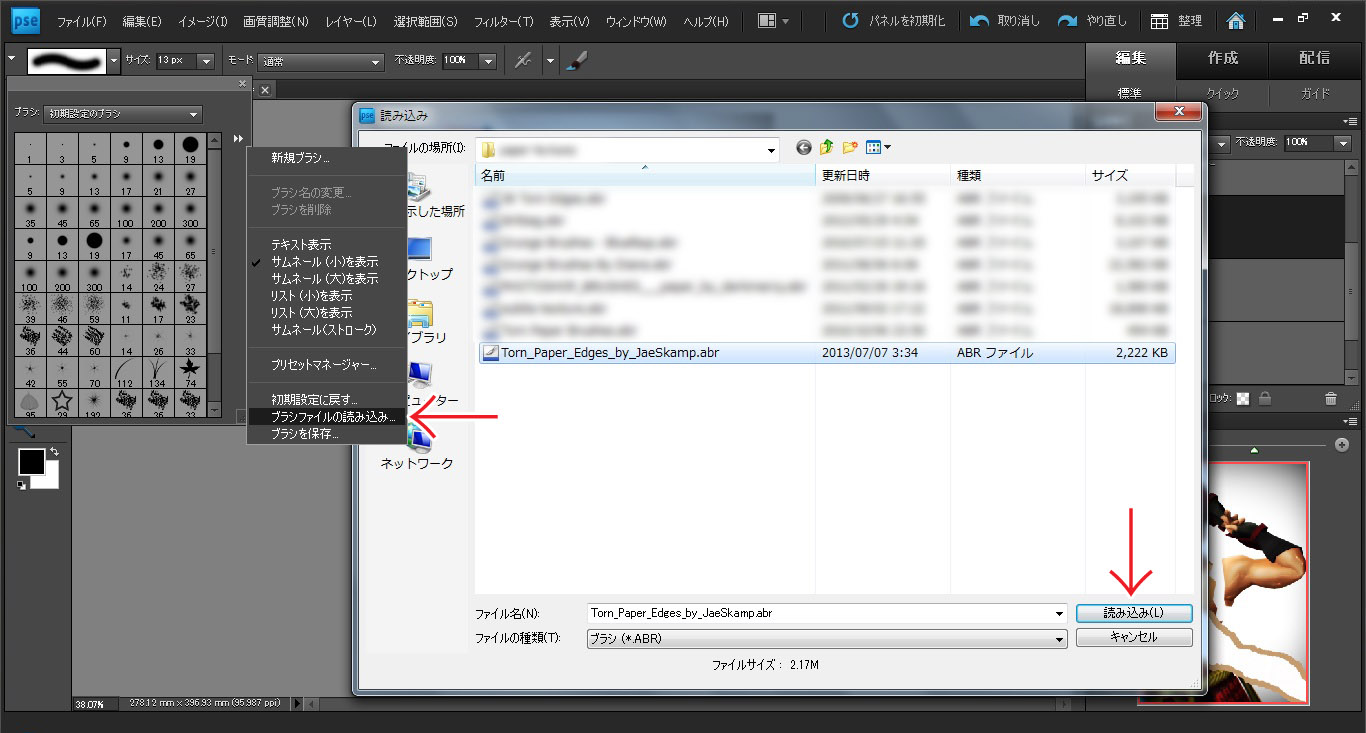
Task: Click the 読み込み(L) load button
Action: coord(1134,613)
